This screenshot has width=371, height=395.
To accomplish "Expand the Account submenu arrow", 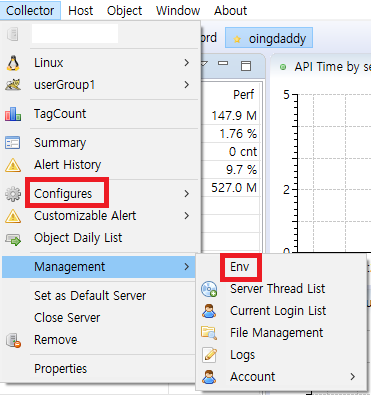I will point(353,377).
